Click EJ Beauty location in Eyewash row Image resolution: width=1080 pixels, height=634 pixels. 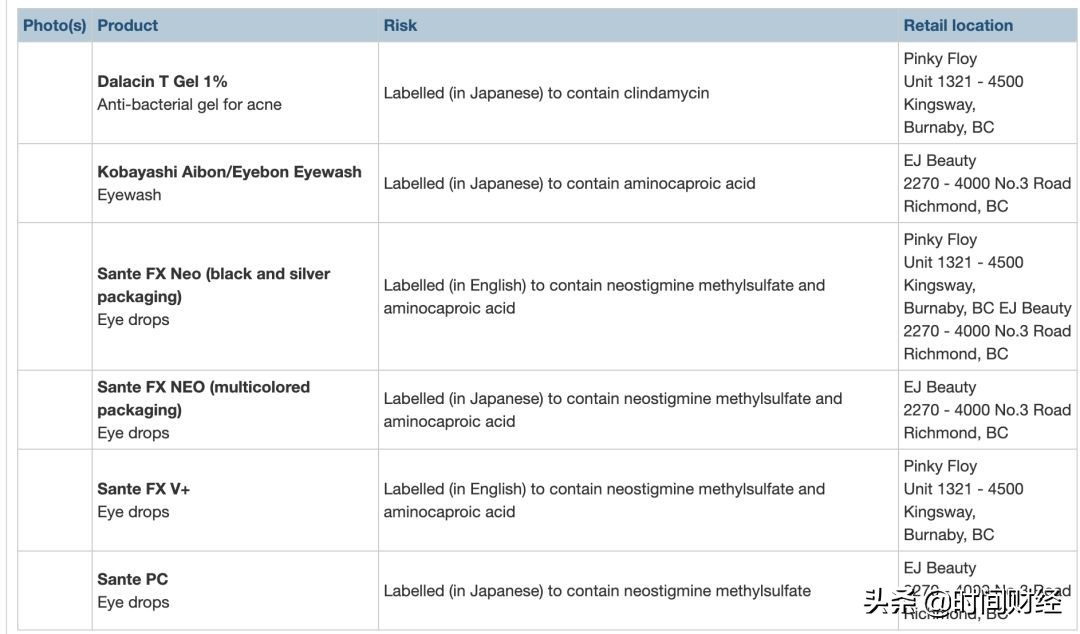(939, 161)
